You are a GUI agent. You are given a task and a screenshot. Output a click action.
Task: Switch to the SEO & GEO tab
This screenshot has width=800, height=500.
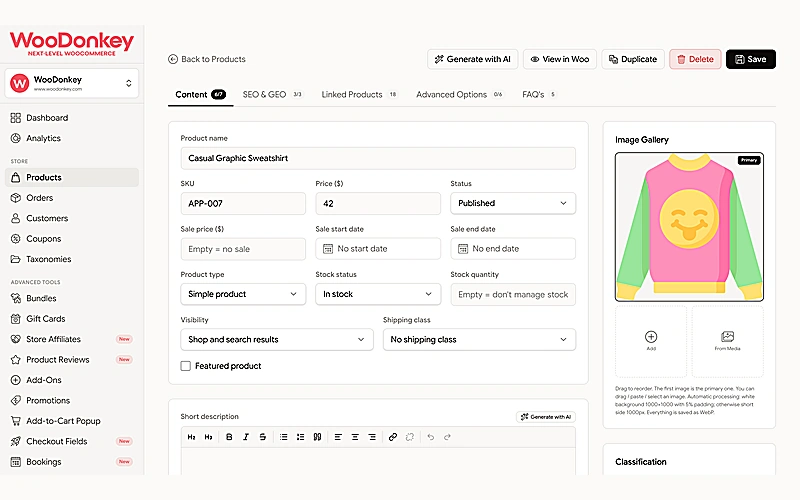(272, 94)
